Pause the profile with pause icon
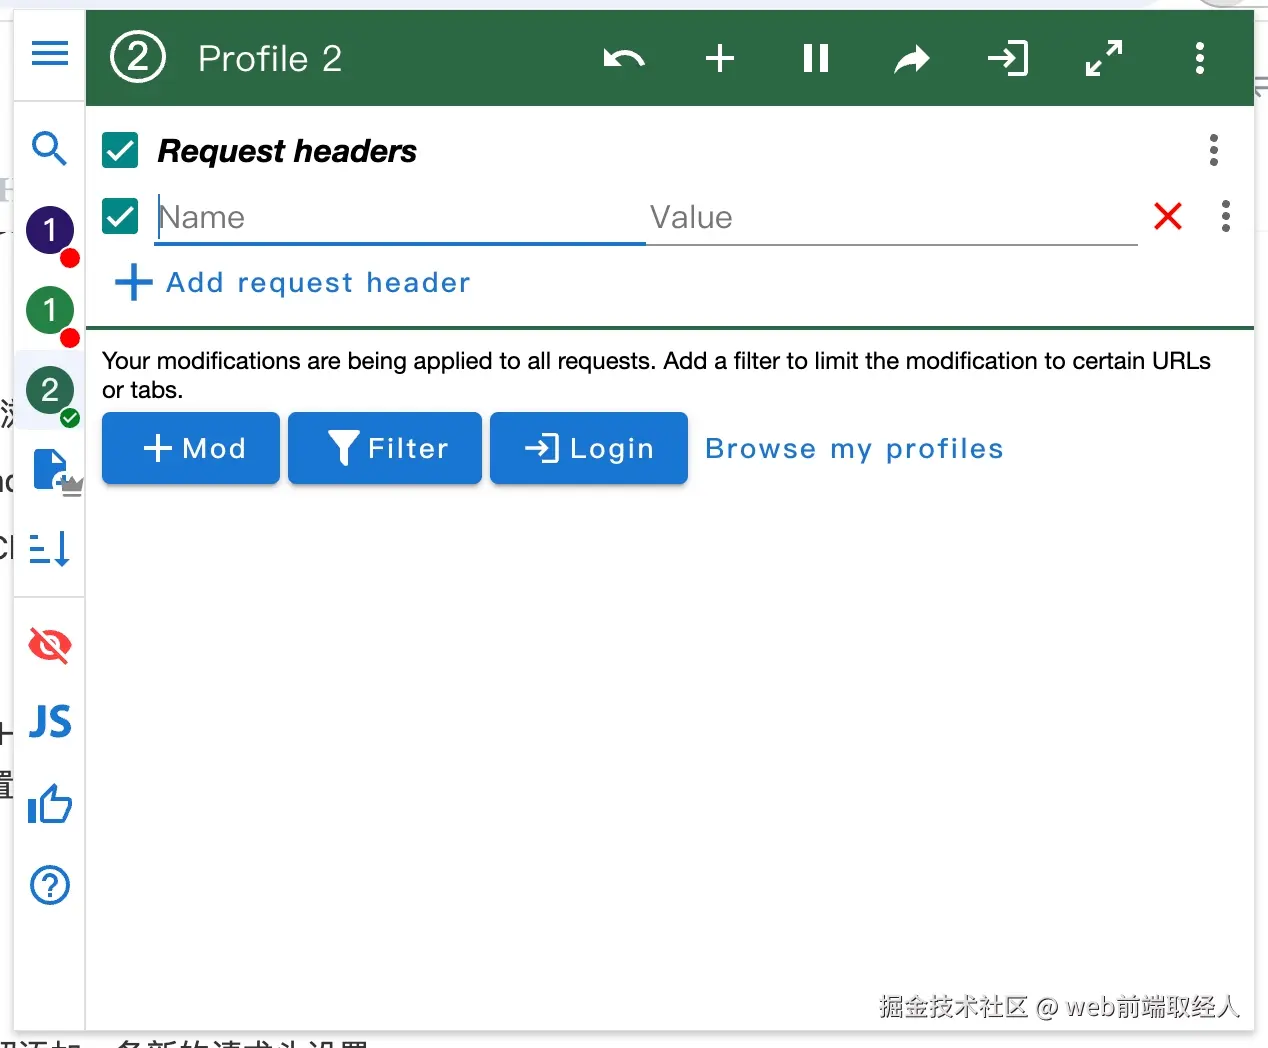 click(x=816, y=58)
